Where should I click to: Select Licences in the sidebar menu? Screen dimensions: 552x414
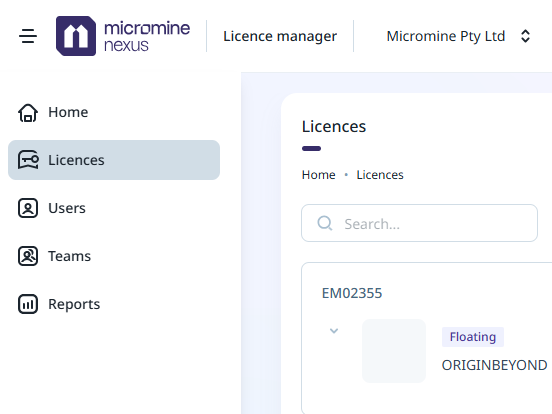[114, 160]
